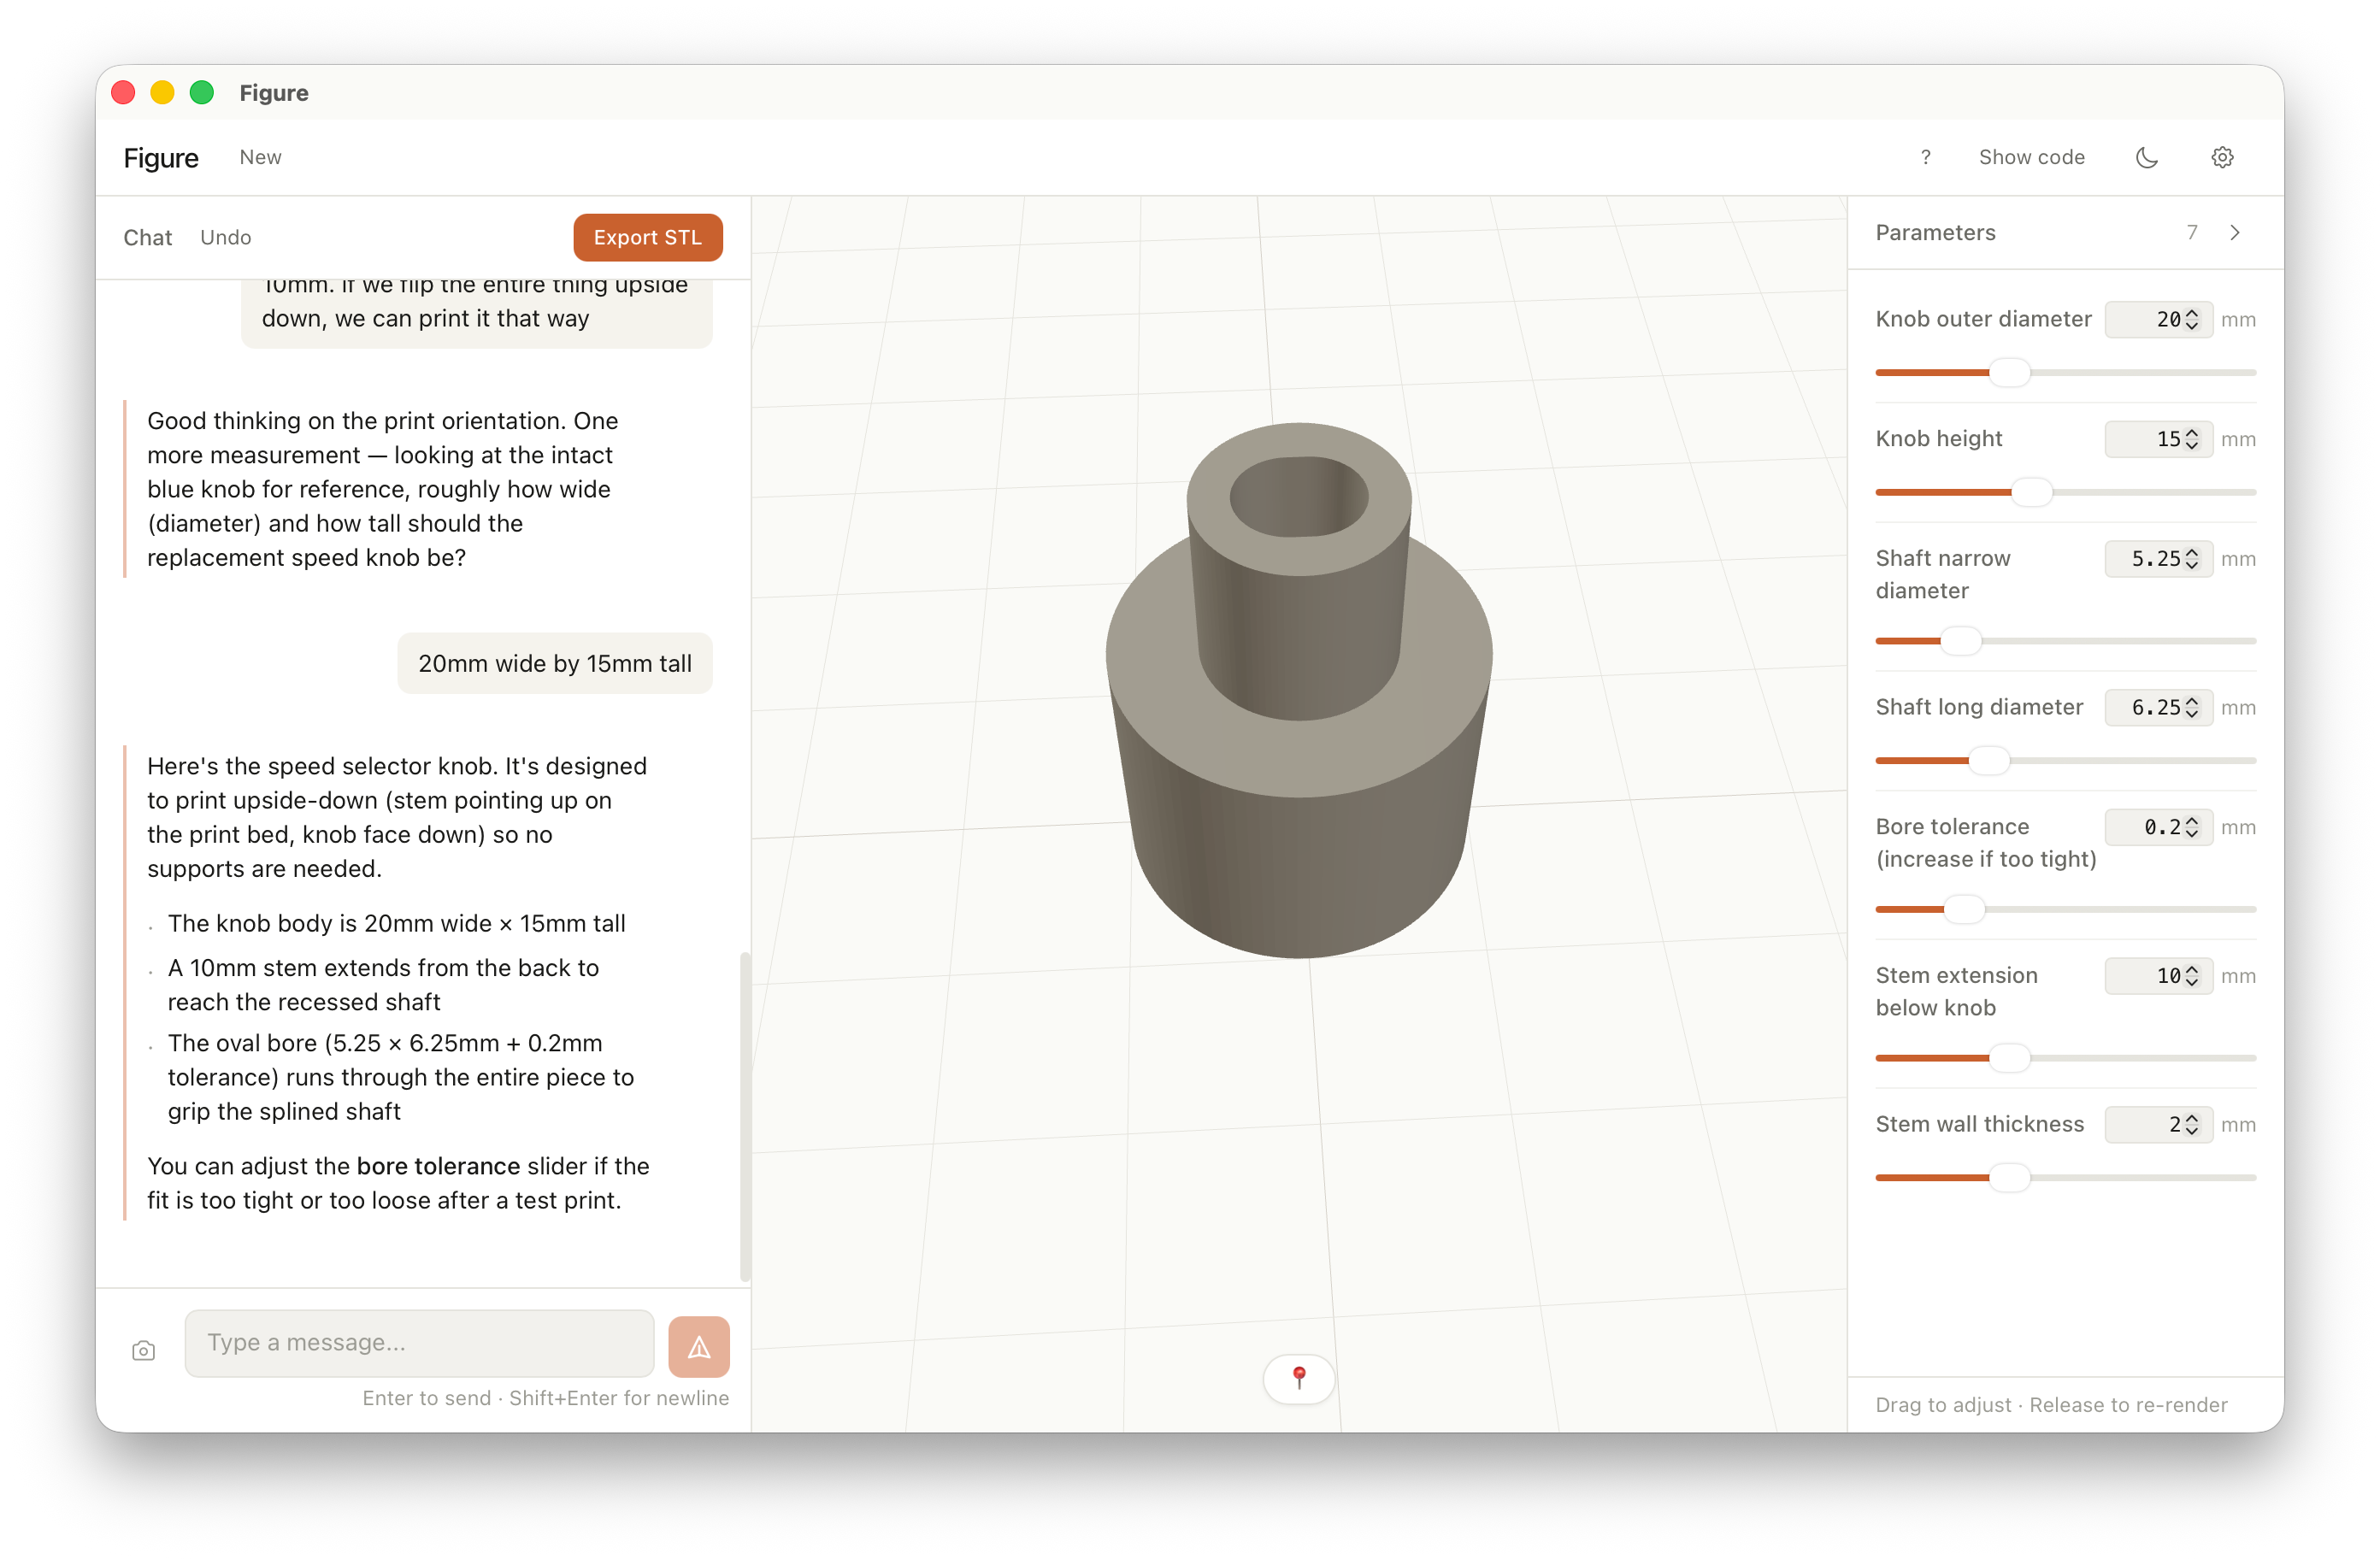Click the red pin icon below model
This screenshot has width=2380, height=1559.
[1298, 1378]
